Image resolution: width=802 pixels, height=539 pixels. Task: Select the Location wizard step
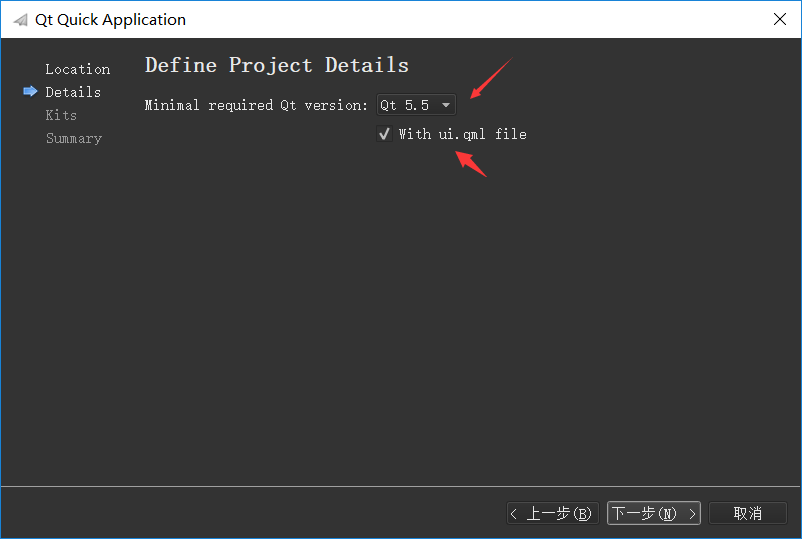(x=78, y=69)
